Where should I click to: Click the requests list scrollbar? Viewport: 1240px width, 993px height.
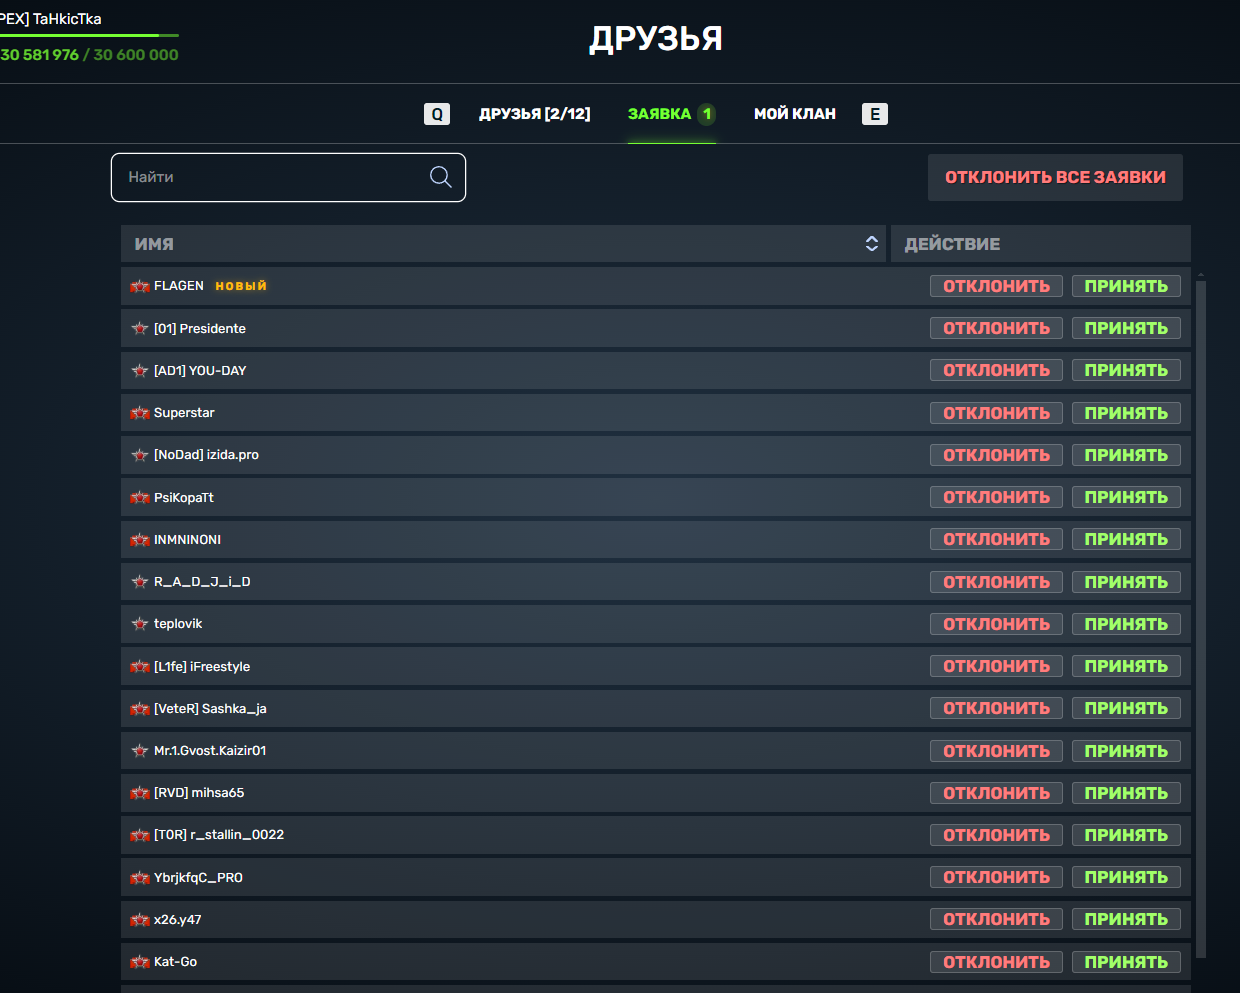tap(1201, 617)
